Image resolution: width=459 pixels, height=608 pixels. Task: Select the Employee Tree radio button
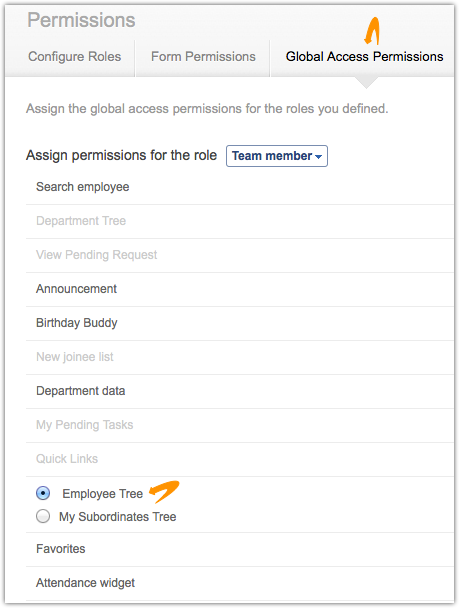(x=43, y=493)
